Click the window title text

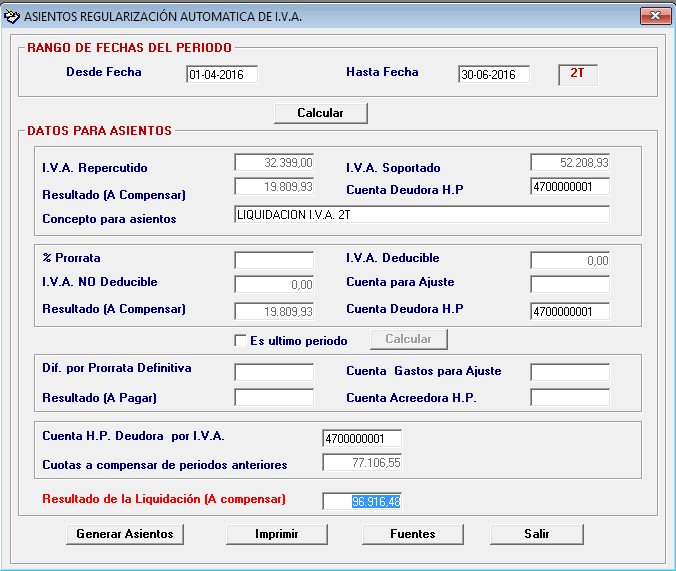point(163,17)
